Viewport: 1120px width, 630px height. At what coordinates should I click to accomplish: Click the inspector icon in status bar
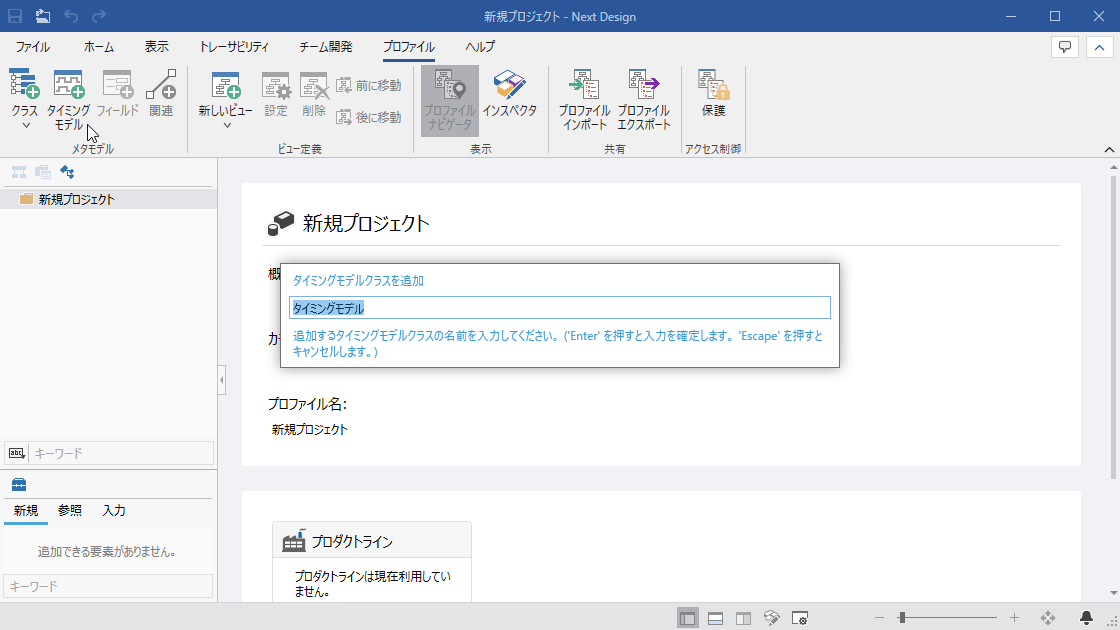coord(771,618)
